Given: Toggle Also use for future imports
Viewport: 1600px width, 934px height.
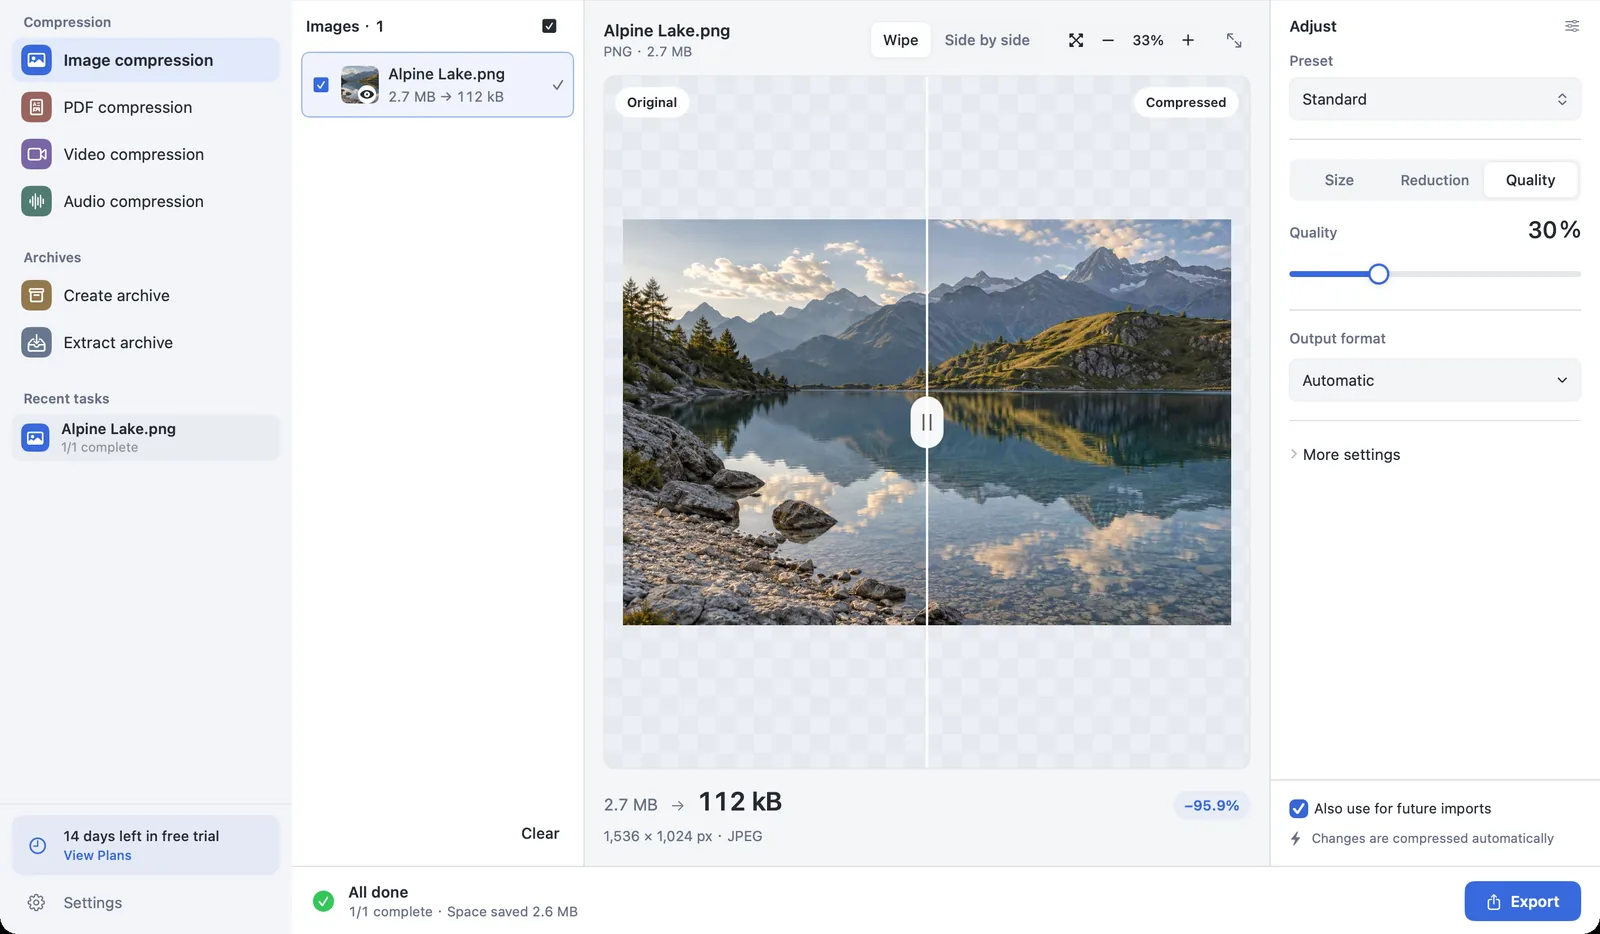Looking at the screenshot, I should pyautogui.click(x=1299, y=808).
